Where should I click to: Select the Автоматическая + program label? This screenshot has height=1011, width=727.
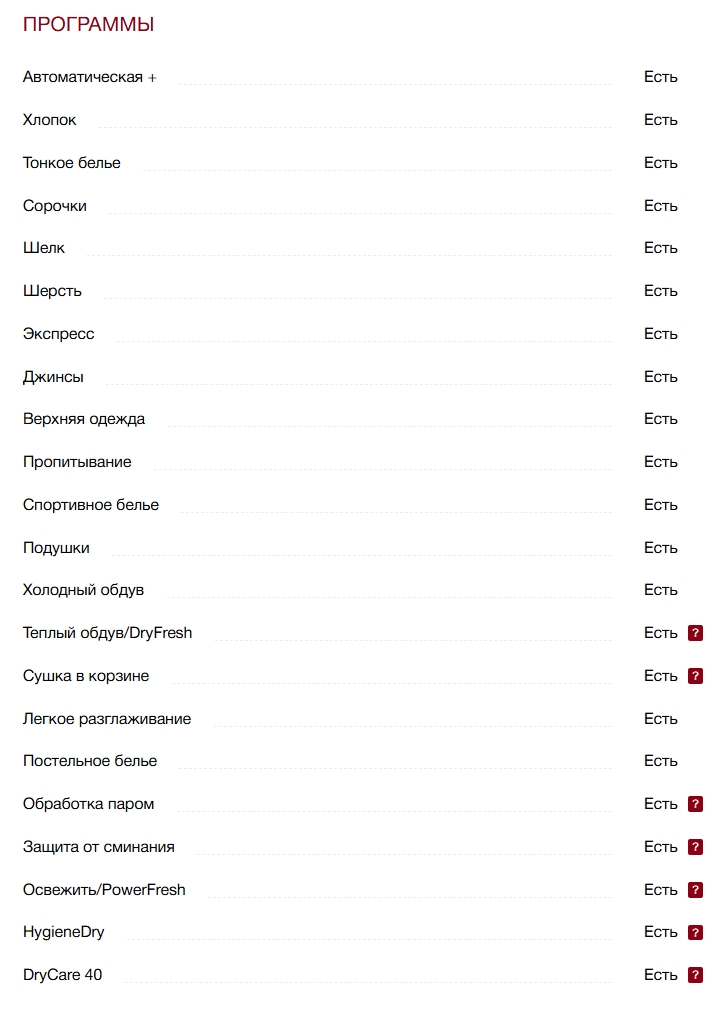(89, 77)
